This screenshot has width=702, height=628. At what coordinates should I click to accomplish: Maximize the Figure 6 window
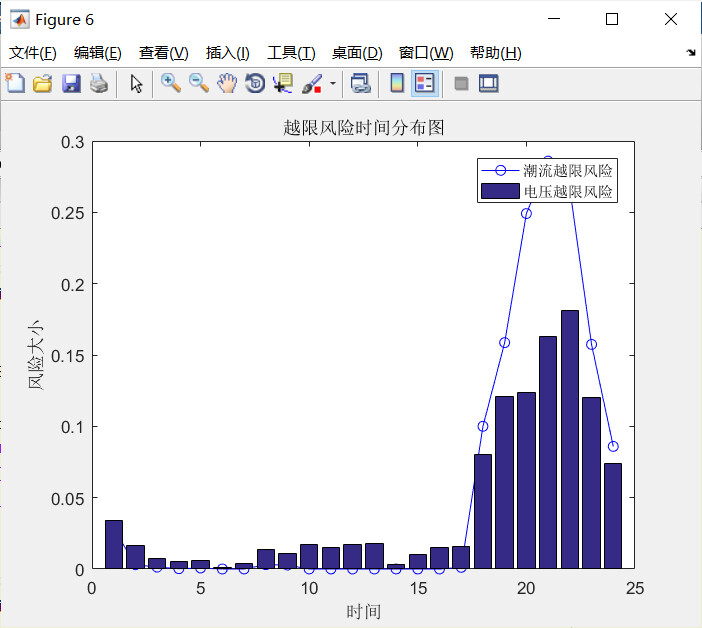[x=612, y=19]
